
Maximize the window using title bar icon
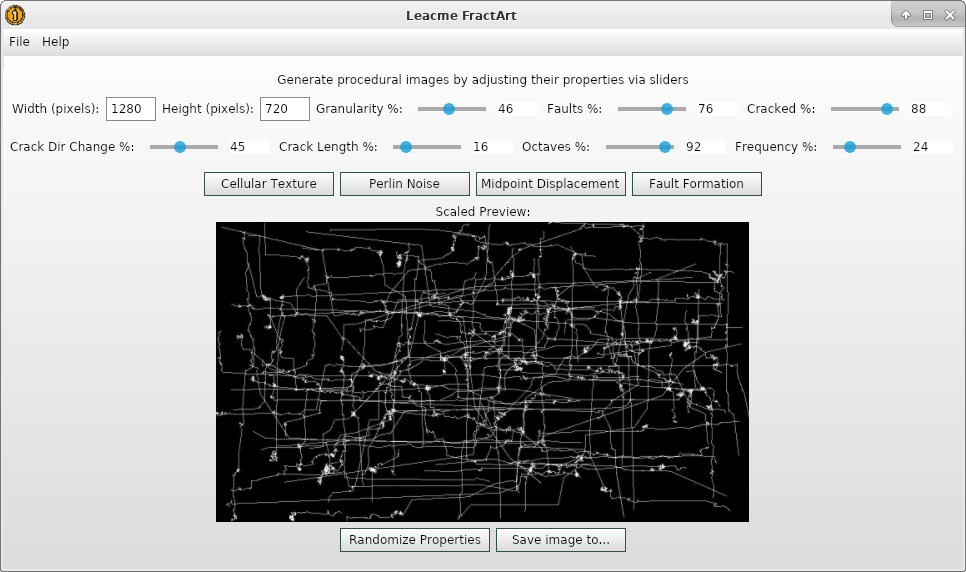927,15
